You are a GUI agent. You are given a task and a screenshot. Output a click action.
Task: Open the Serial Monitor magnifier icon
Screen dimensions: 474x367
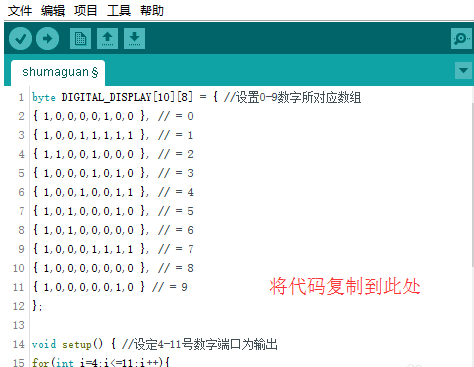click(x=461, y=39)
